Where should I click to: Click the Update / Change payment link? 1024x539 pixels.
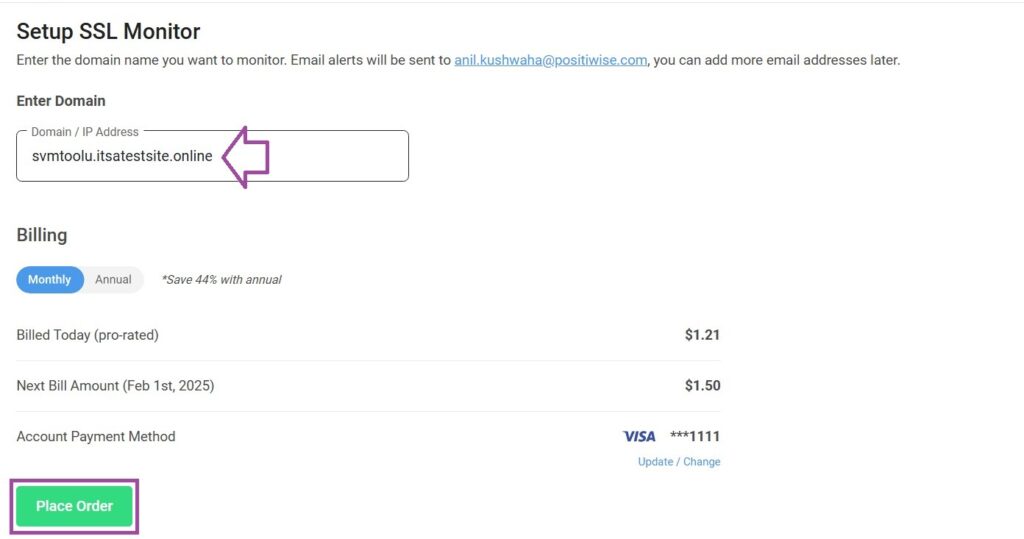tap(679, 462)
